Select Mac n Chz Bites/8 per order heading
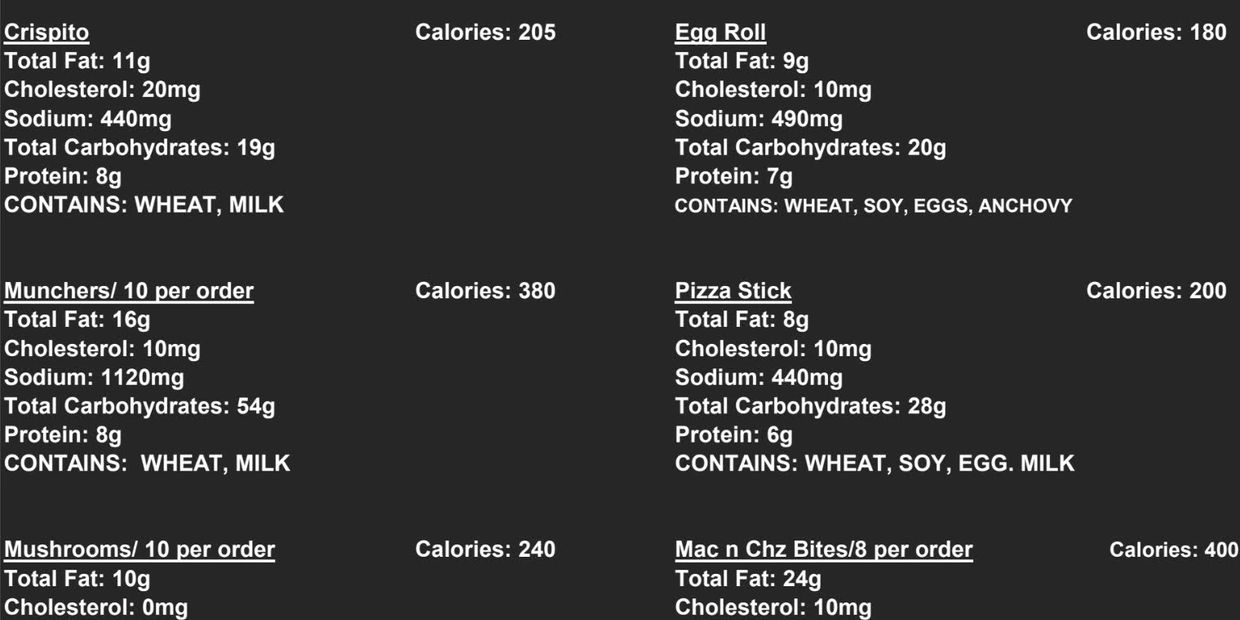The image size is (1240, 620). (823, 550)
